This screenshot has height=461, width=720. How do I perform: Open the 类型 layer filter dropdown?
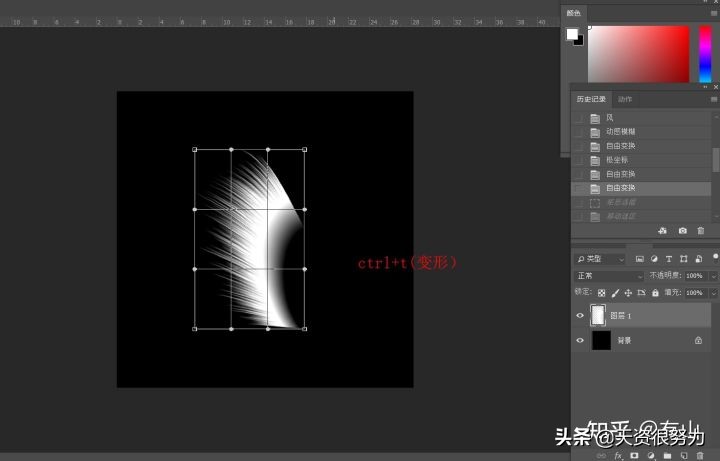(600, 259)
